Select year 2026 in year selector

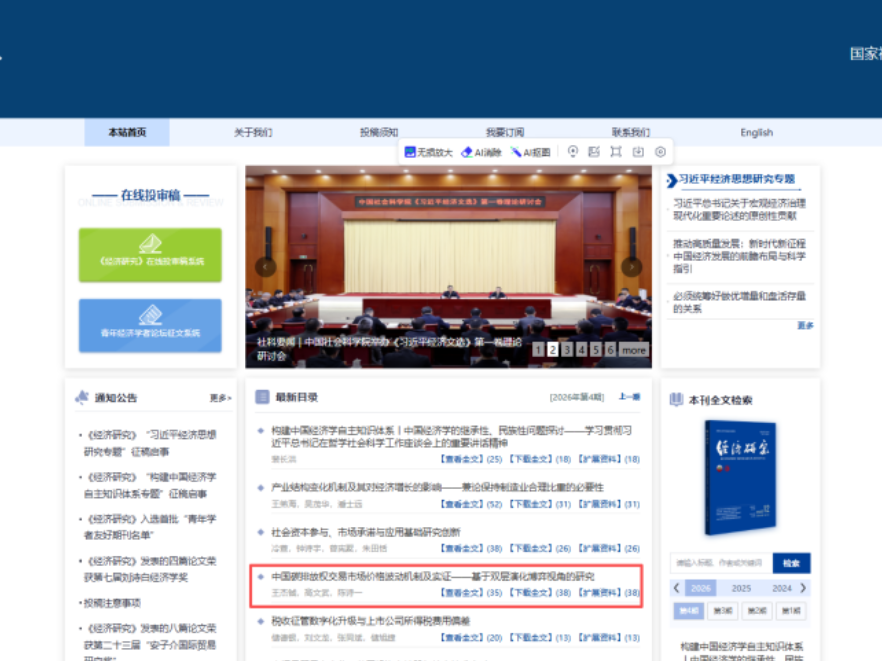pyautogui.click(x=701, y=588)
